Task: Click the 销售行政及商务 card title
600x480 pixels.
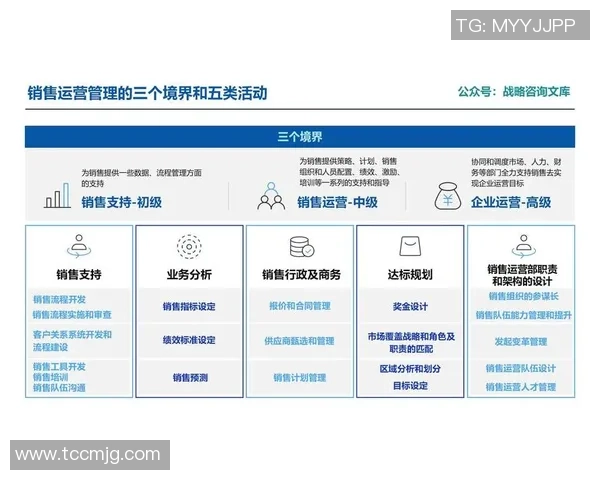Action: pos(302,274)
